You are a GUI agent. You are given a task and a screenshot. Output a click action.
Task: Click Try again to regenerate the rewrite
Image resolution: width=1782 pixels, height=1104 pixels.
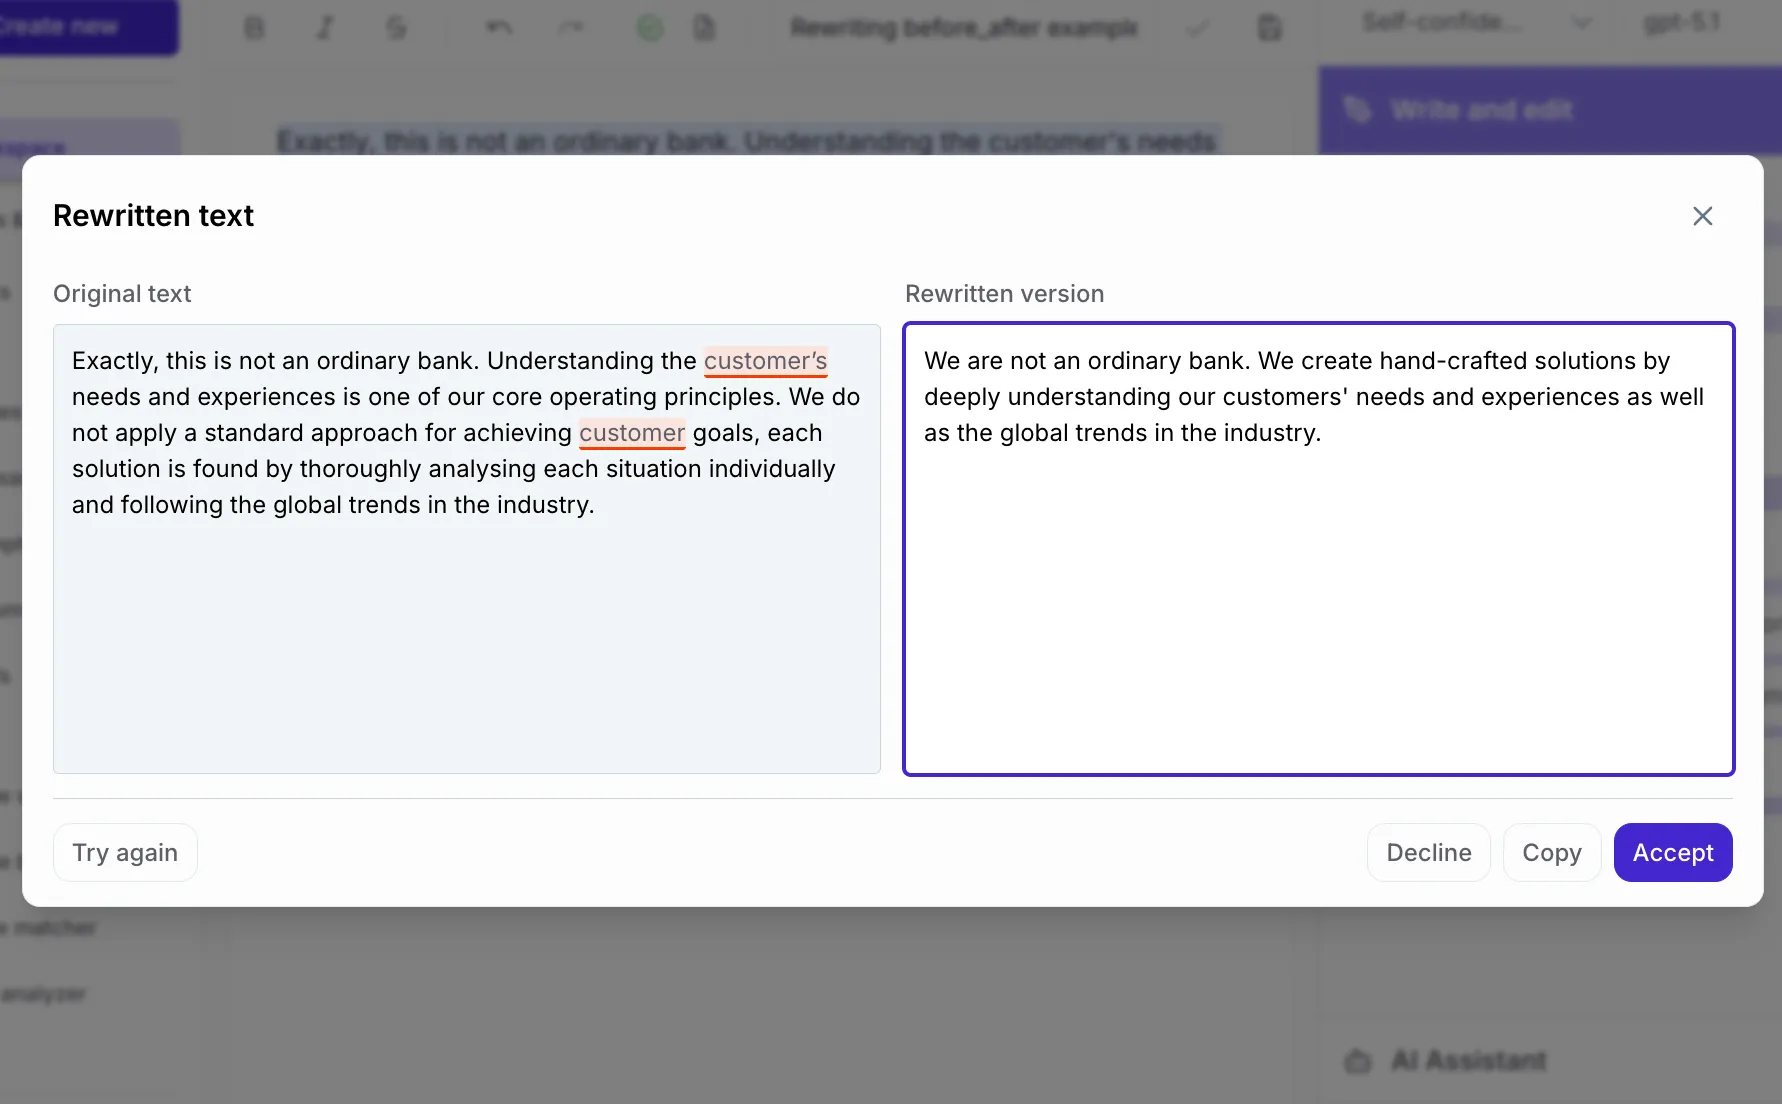(x=125, y=852)
